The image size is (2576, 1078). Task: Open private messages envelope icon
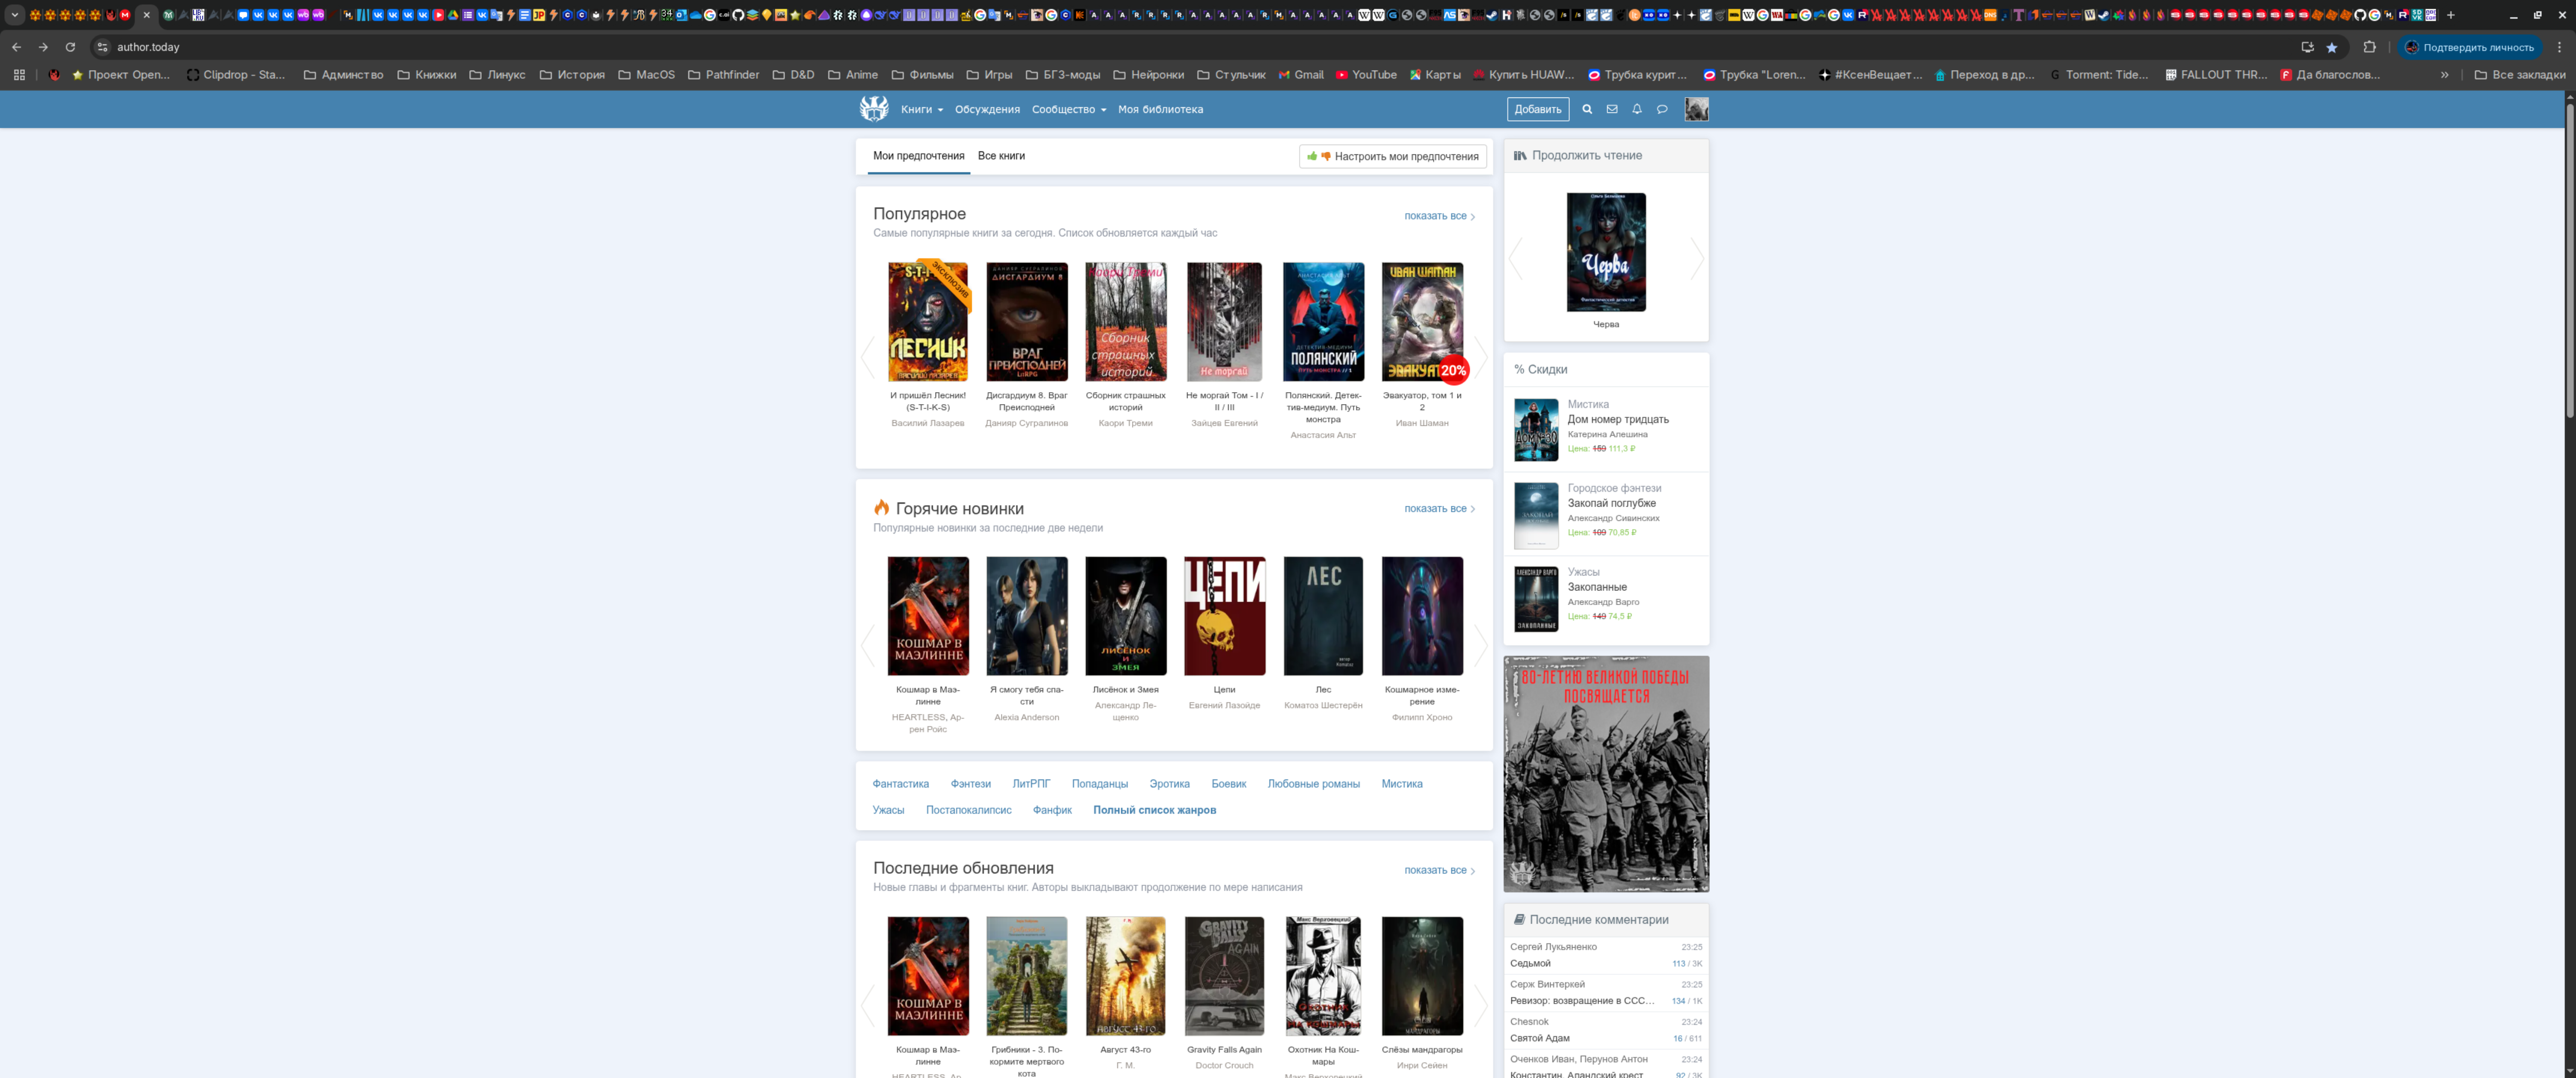pyautogui.click(x=1611, y=109)
